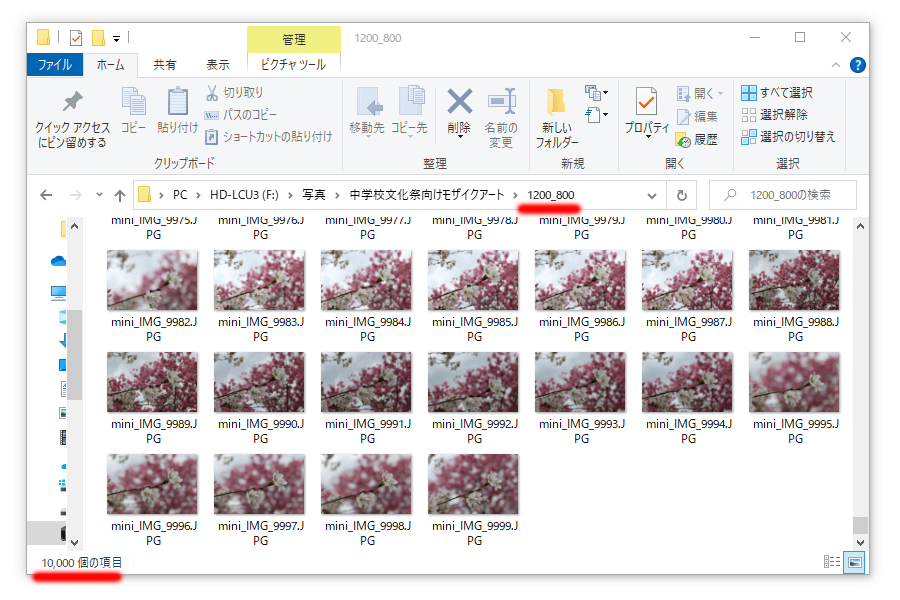900x600 pixels.
Task: Navigate to 写真 in breadcrumb
Action: 313,195
